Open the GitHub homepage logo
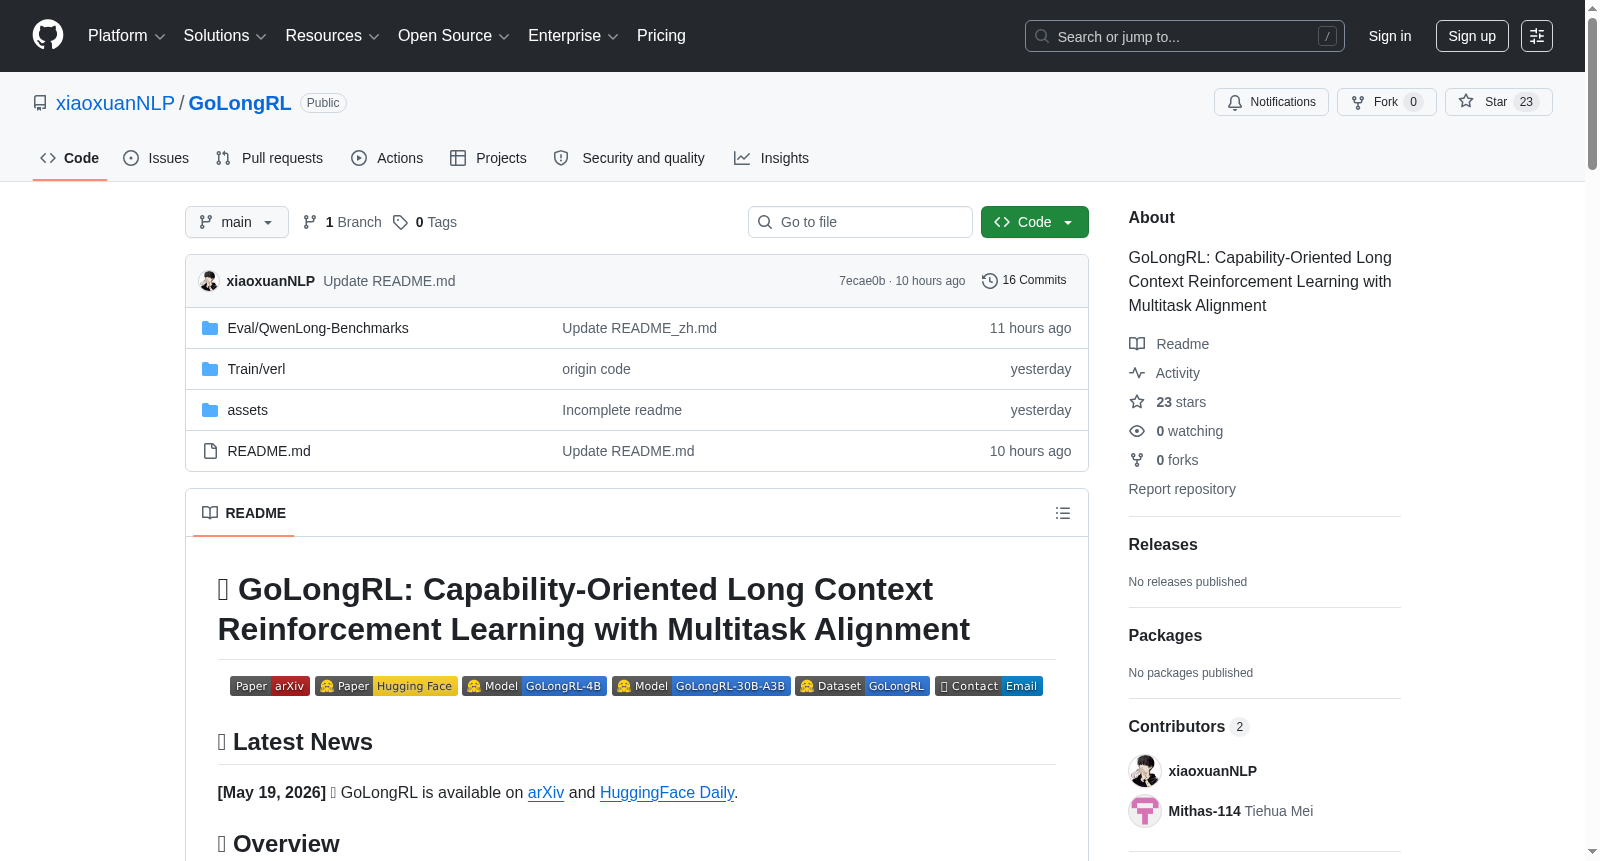 pos(48,36)
